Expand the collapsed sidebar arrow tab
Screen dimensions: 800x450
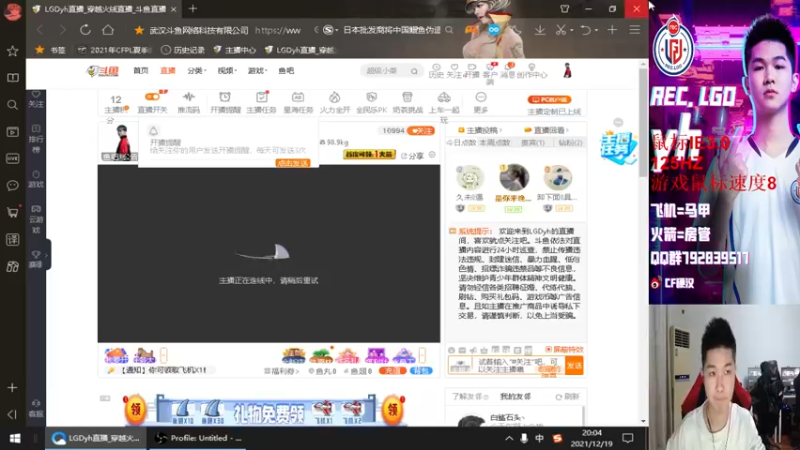point(47,255)
